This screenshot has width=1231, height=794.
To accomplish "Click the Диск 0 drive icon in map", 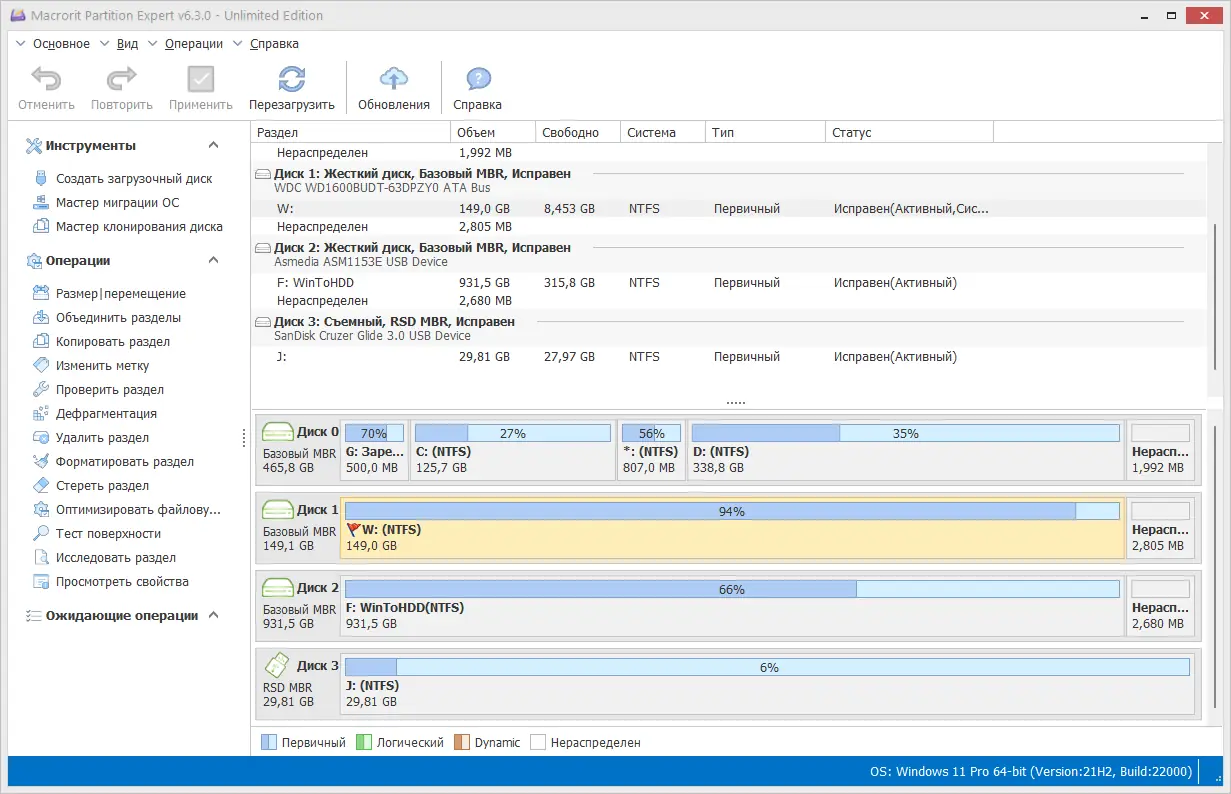I will [x=277, y=432].
